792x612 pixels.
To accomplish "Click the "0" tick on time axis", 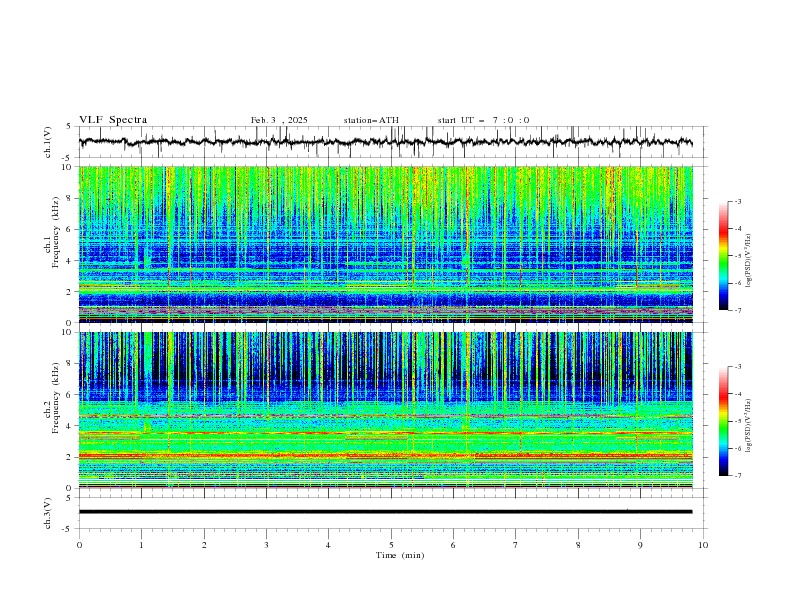I will click(79, 545).
